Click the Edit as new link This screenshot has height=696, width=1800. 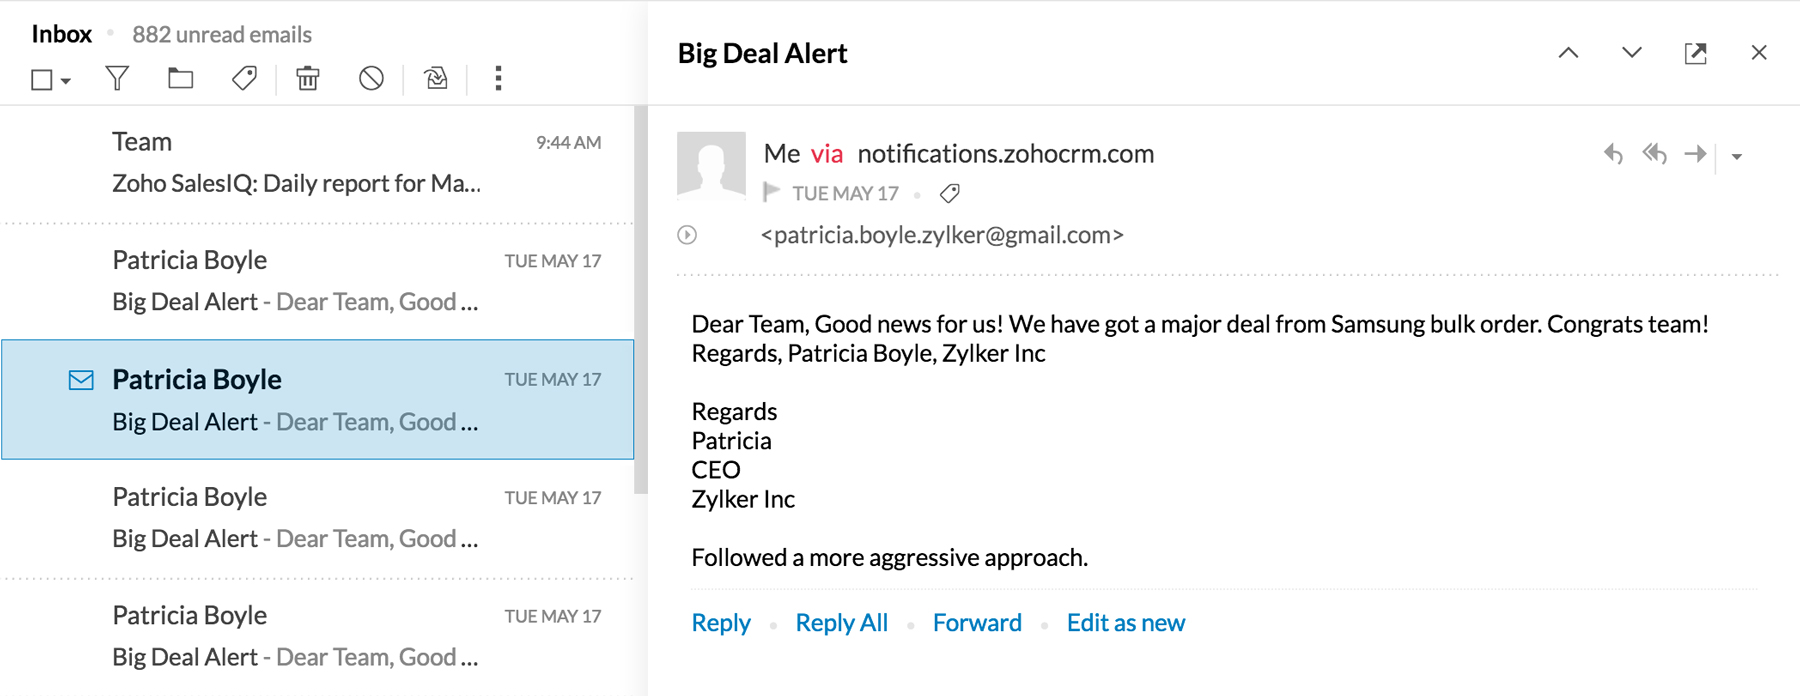[1125, 622]
